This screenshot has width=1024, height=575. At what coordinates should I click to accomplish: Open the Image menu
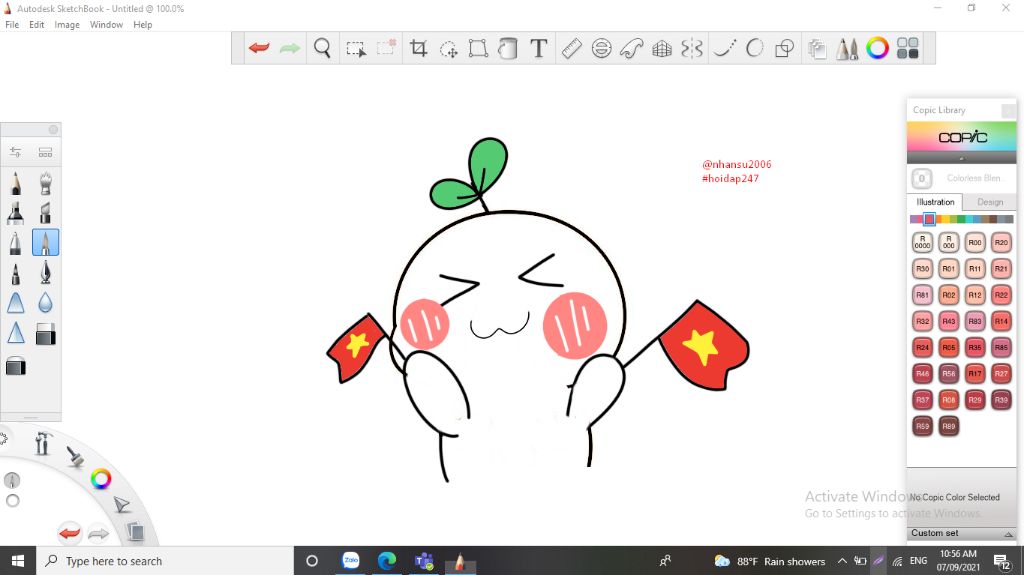(x=67, y=25)
